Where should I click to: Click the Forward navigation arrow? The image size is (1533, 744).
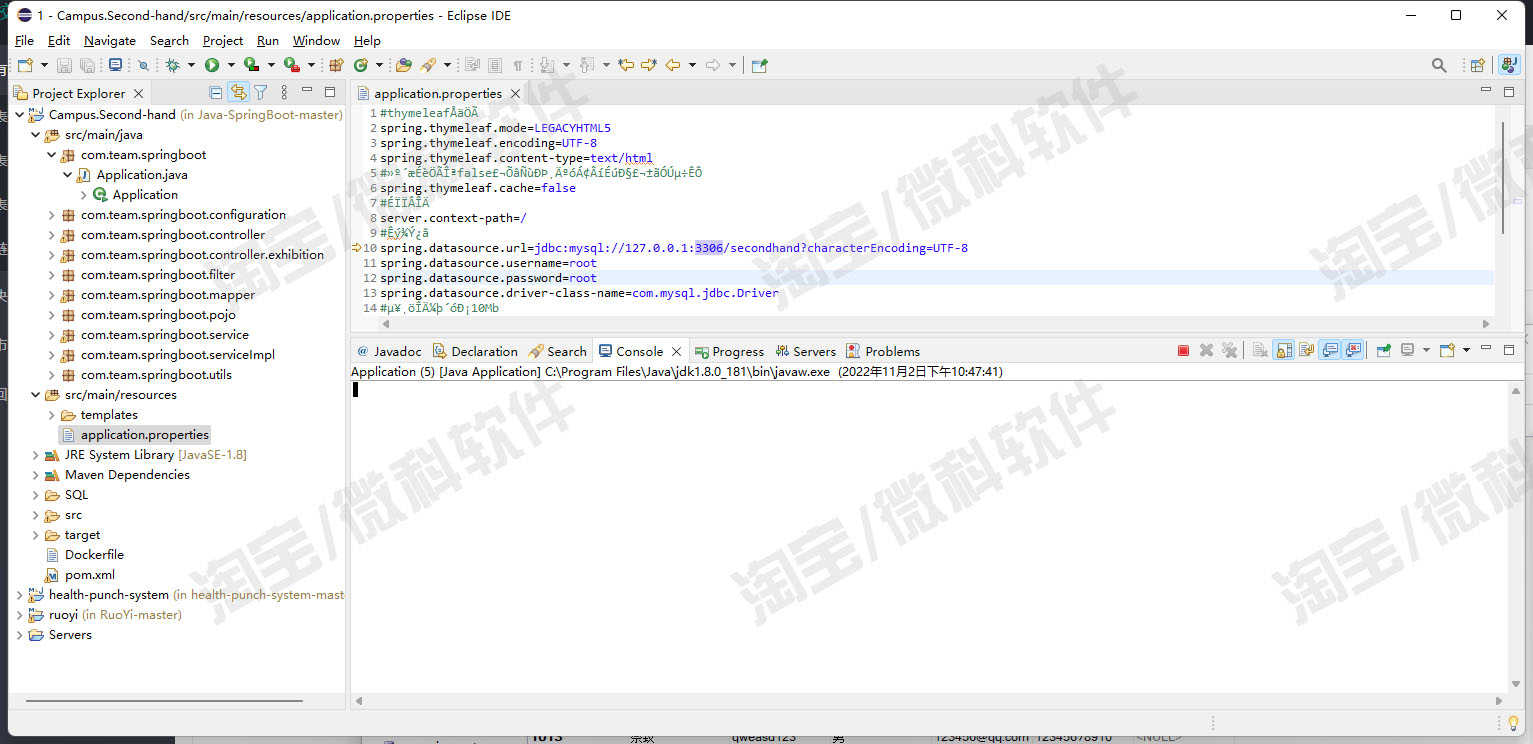tap(712, 65)
